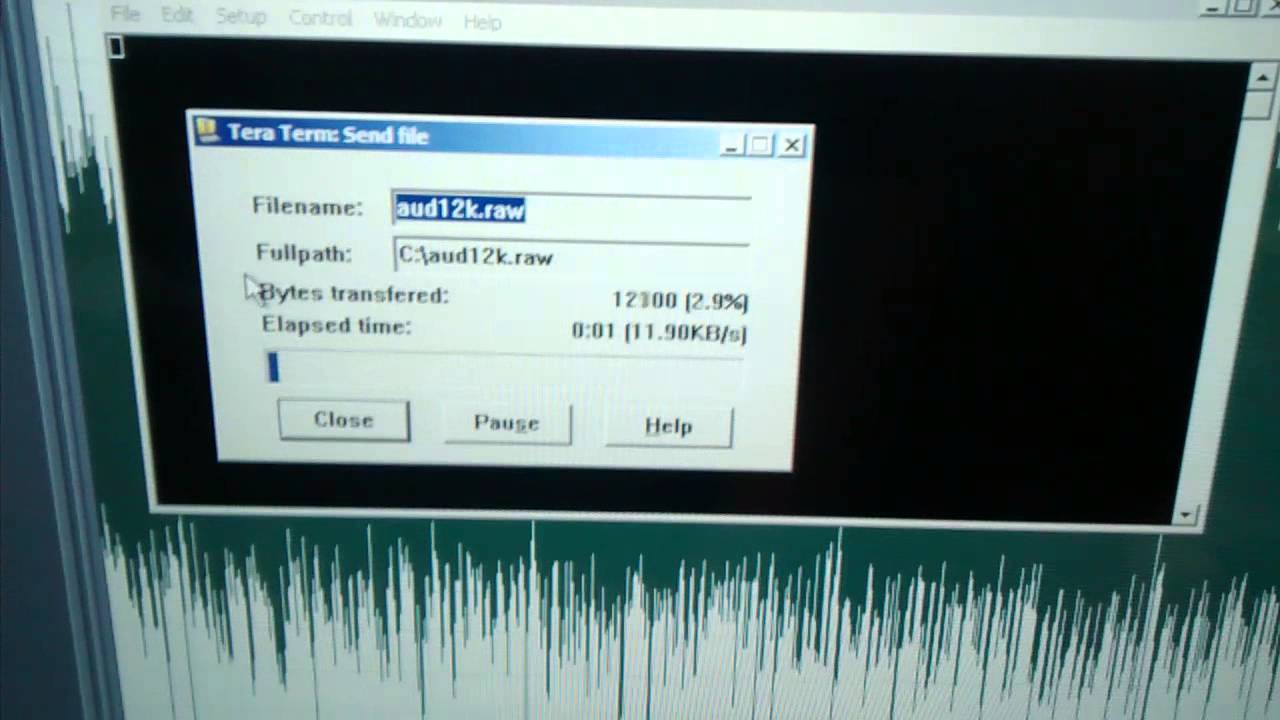
Task: Open the Control menu in Tera Term
Action: (x=320, y=18)
